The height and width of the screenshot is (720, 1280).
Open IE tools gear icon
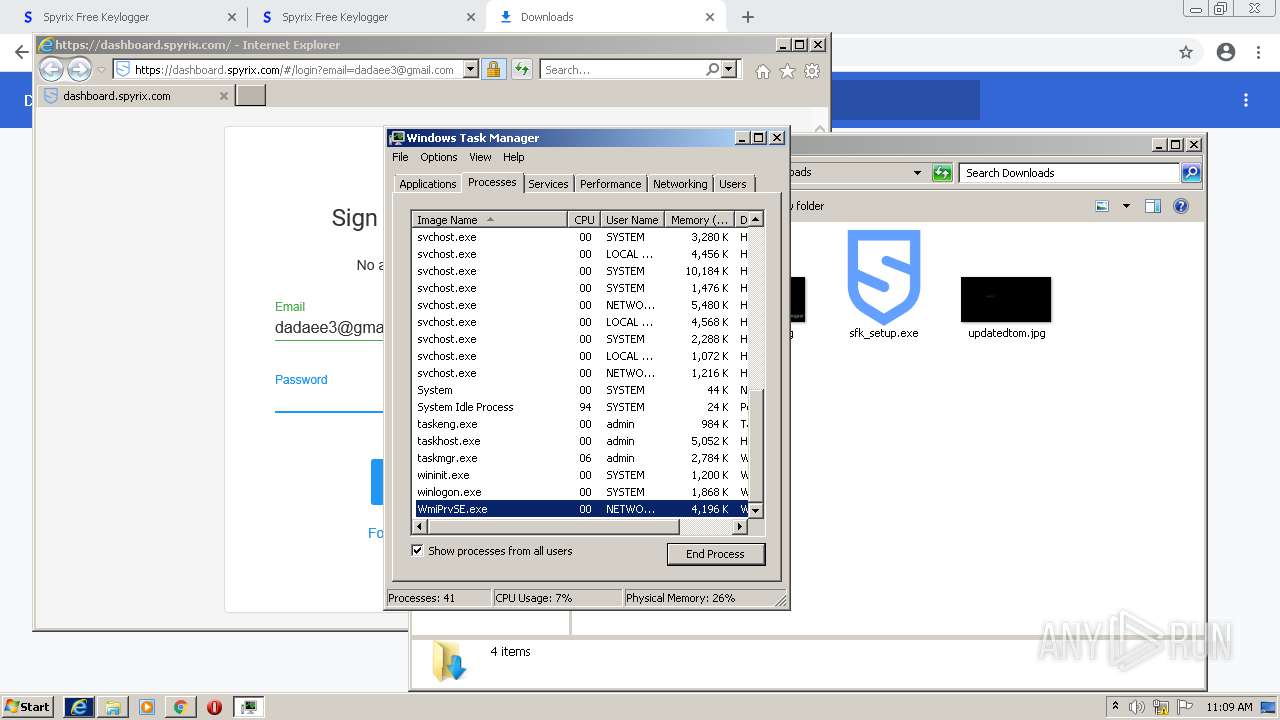coord(812,71)
